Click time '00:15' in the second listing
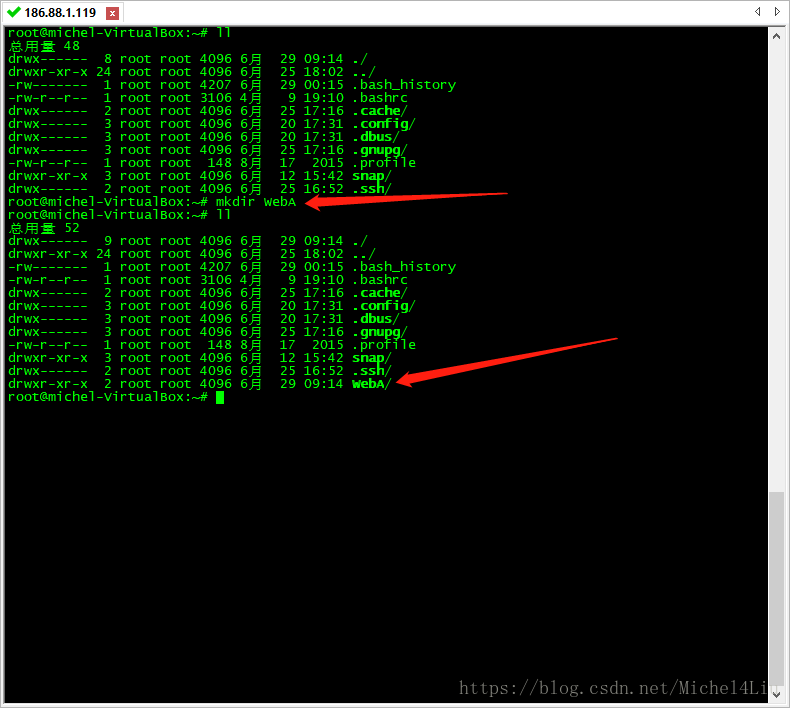The height and width of the screenshot is (708, 790). pyautogui.click(x=323, y=267)
